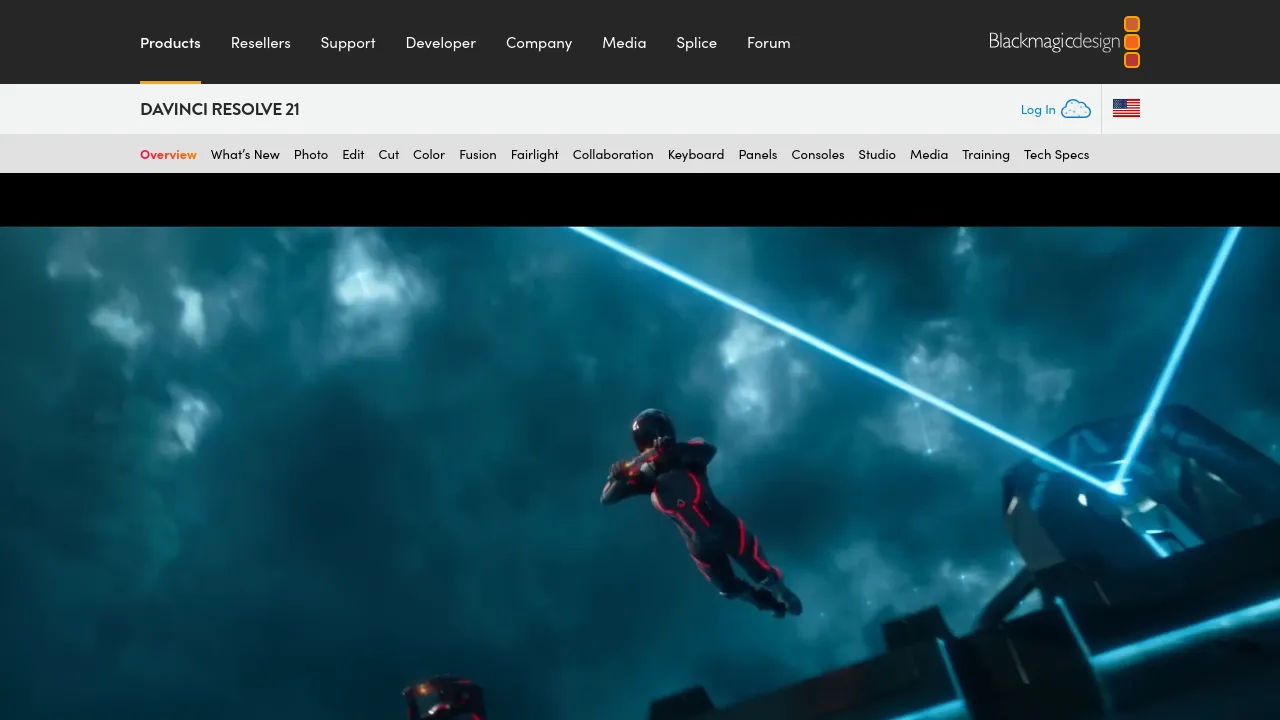Switch to the Studio tab

pos(877,155)
